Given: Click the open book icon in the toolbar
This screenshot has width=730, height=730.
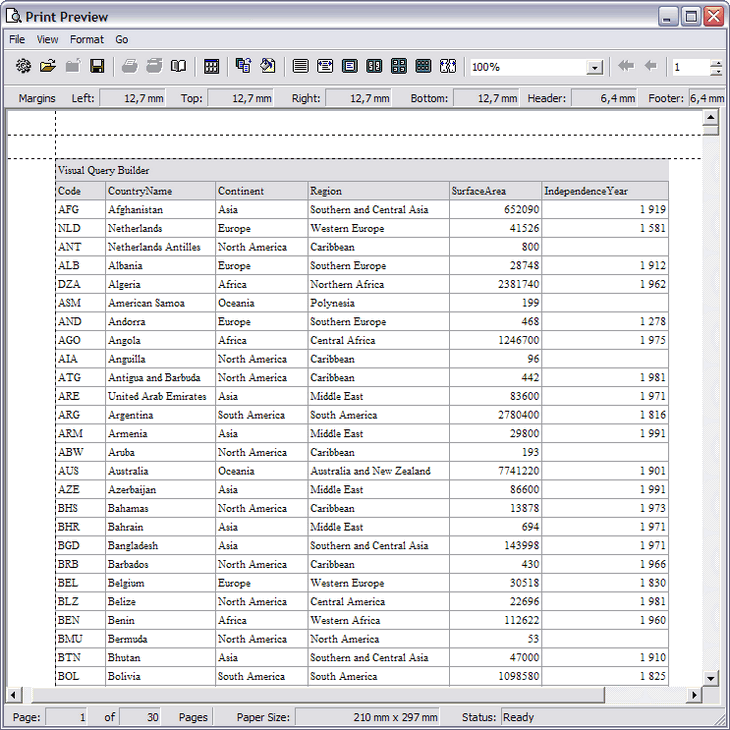Looking at the screenshot, I should click(x=178, y=66).
